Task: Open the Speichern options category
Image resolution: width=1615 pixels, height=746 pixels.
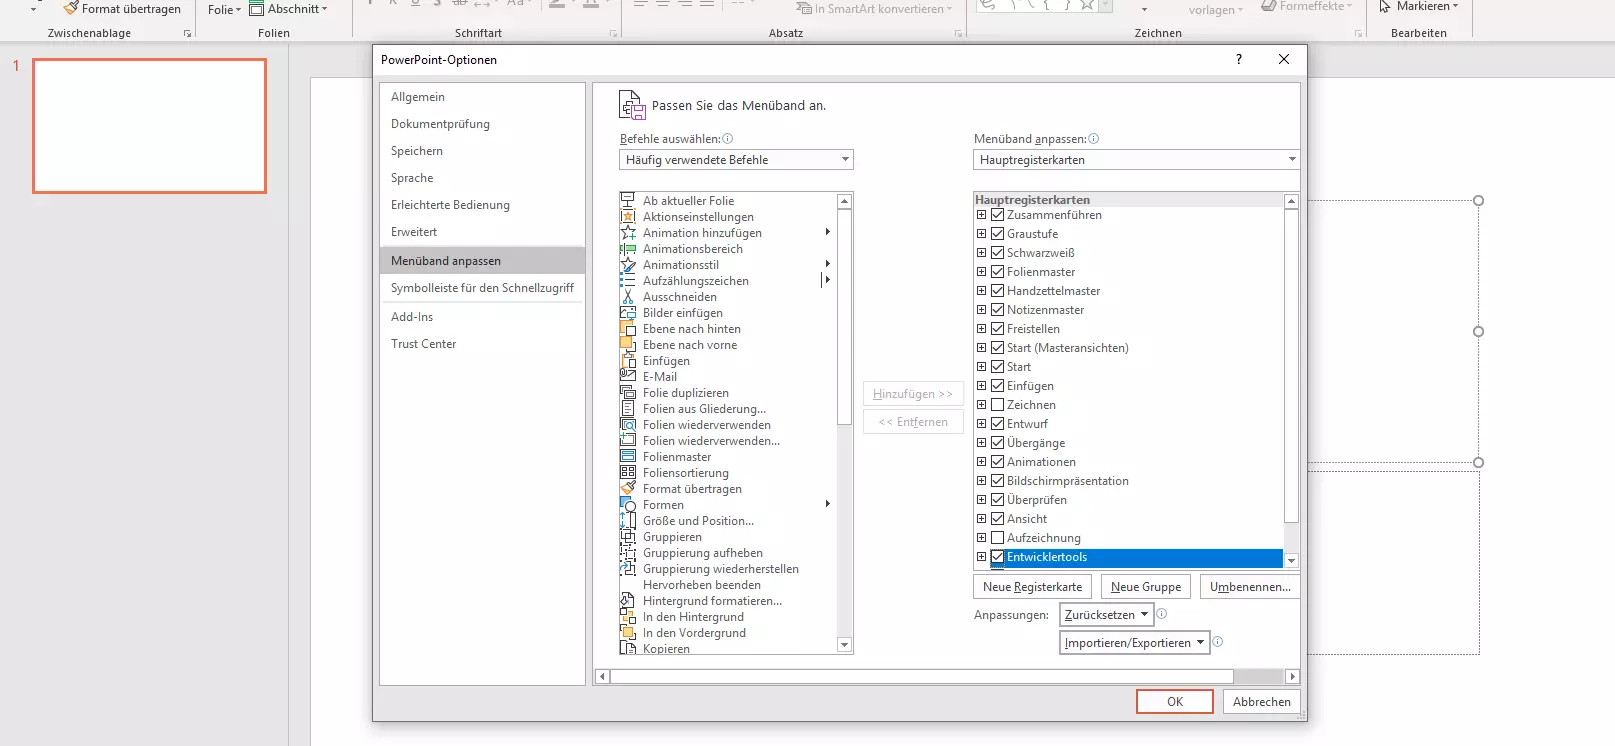Action: pos(482,151)
